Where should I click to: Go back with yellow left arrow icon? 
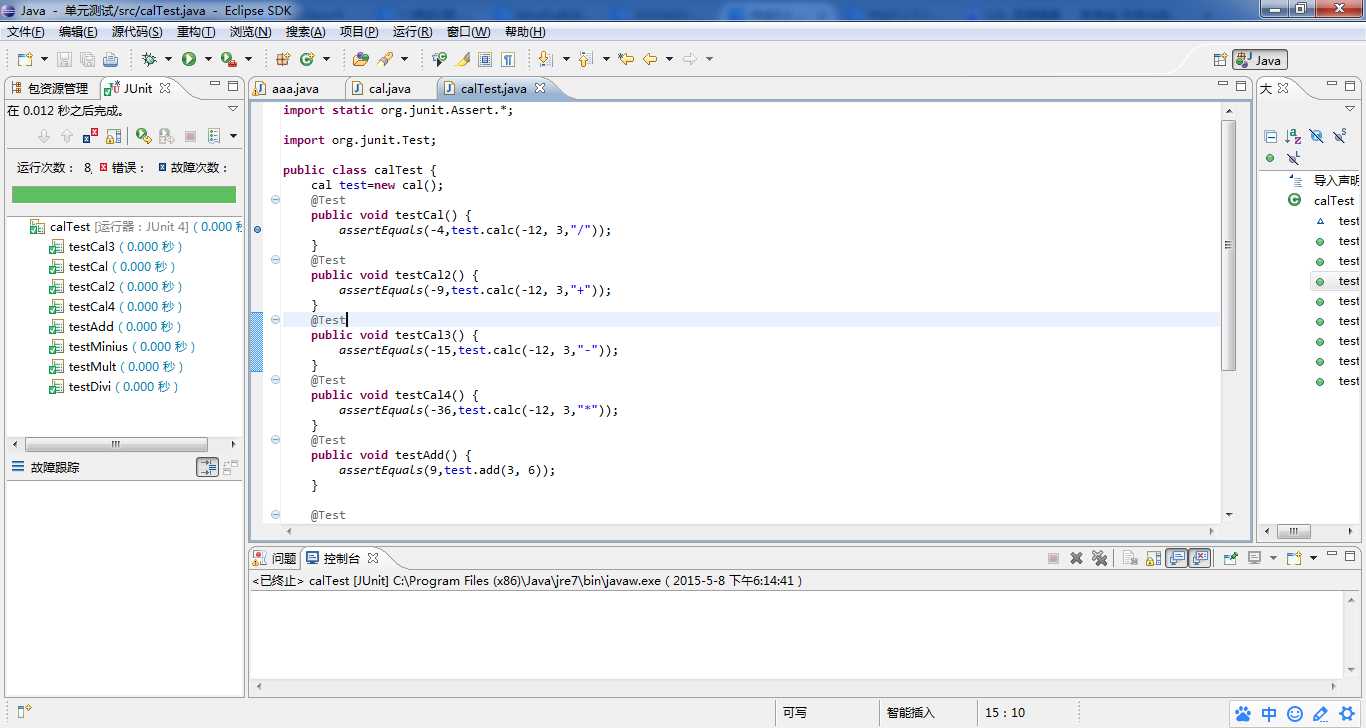click(650, 59)
